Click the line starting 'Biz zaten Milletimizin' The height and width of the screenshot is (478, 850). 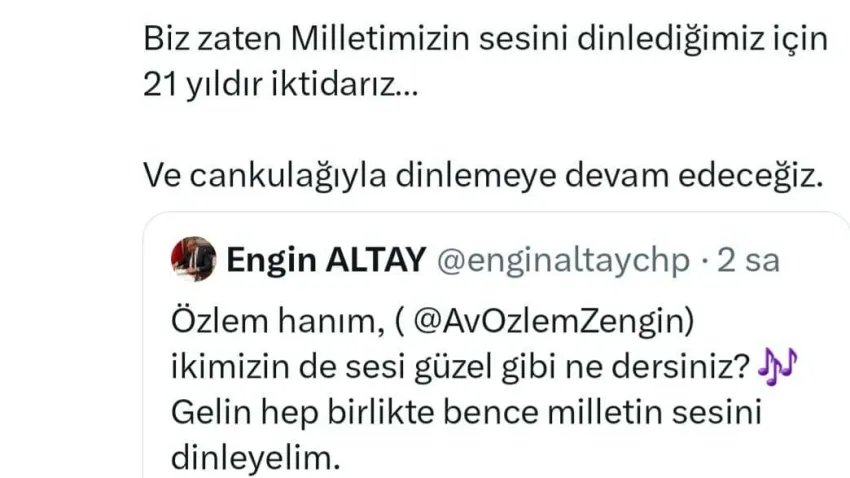point(486,39)
